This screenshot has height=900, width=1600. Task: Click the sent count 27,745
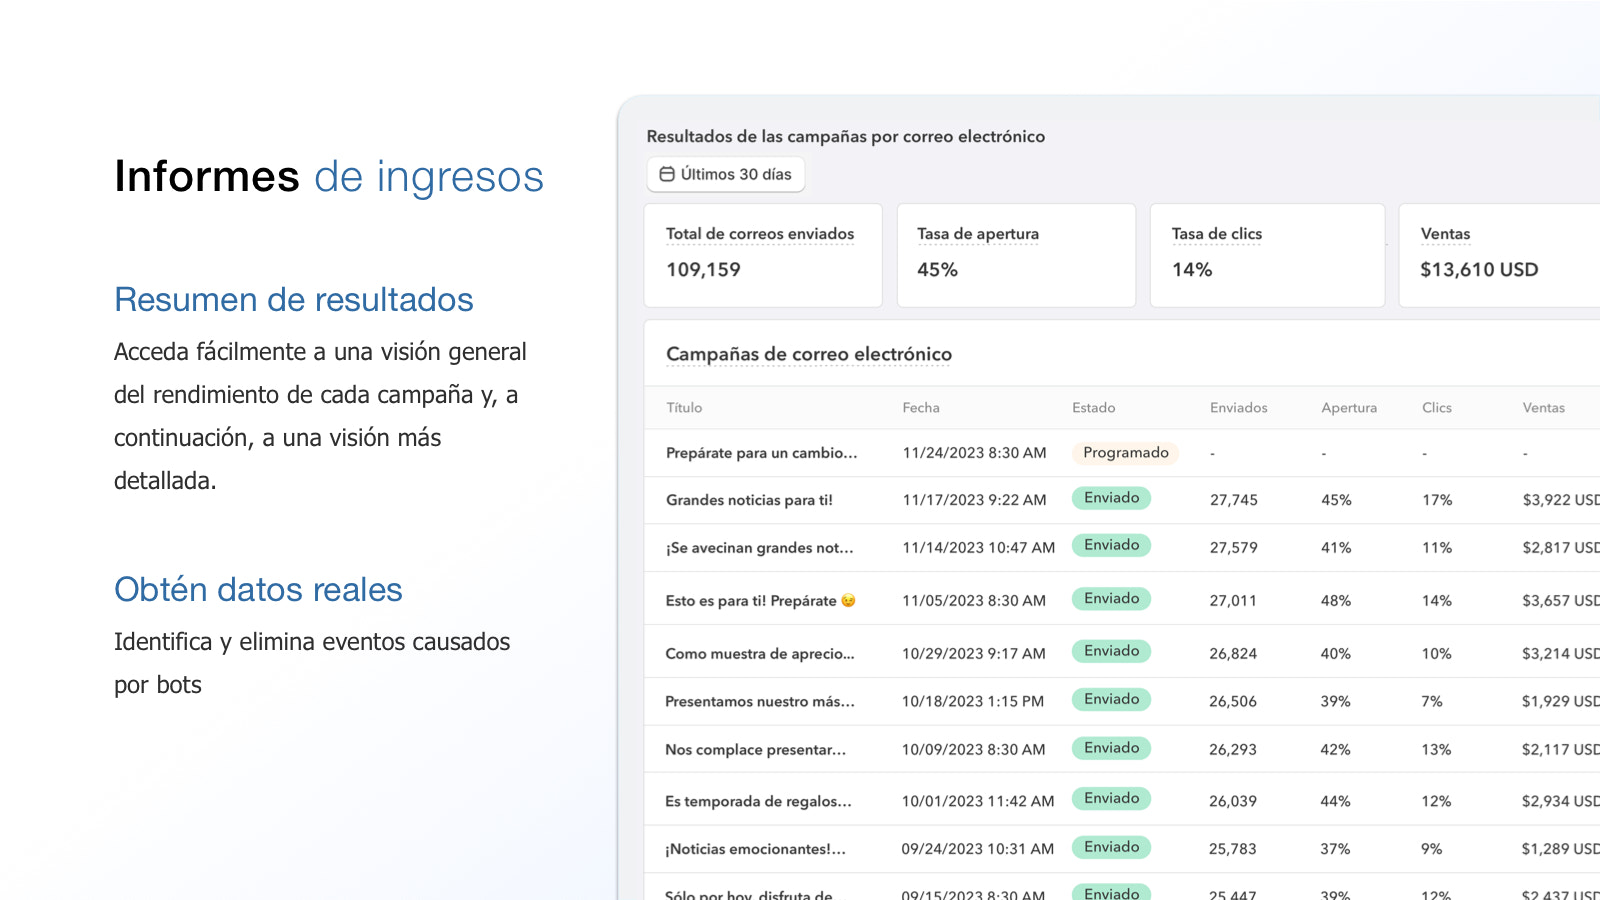pos(1234,500)
